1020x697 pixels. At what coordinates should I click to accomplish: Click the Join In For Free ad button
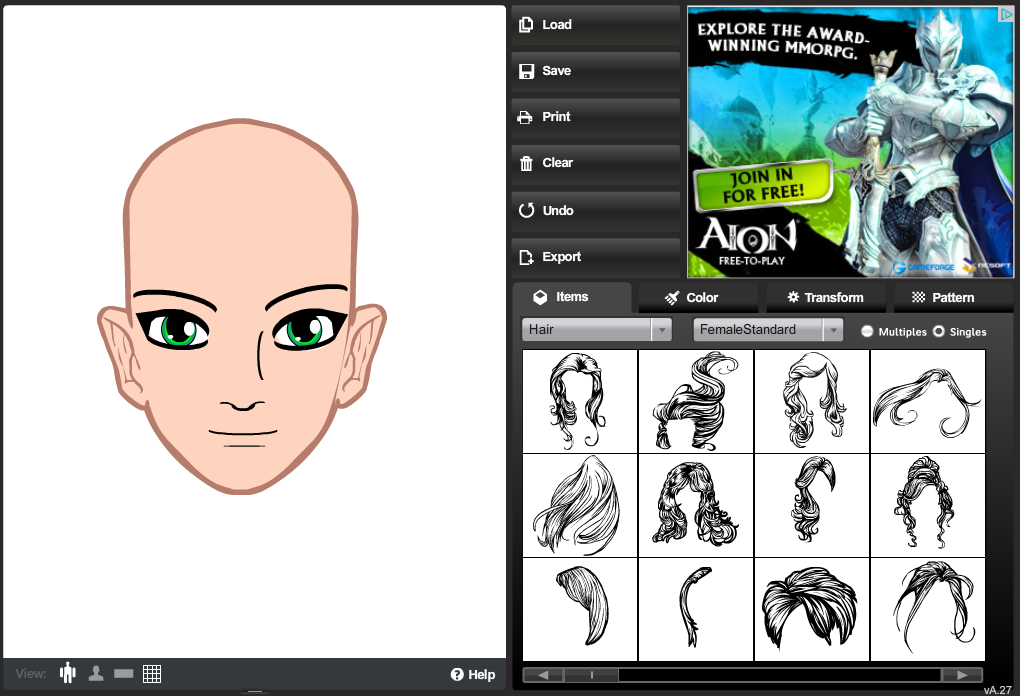[765, 186]
